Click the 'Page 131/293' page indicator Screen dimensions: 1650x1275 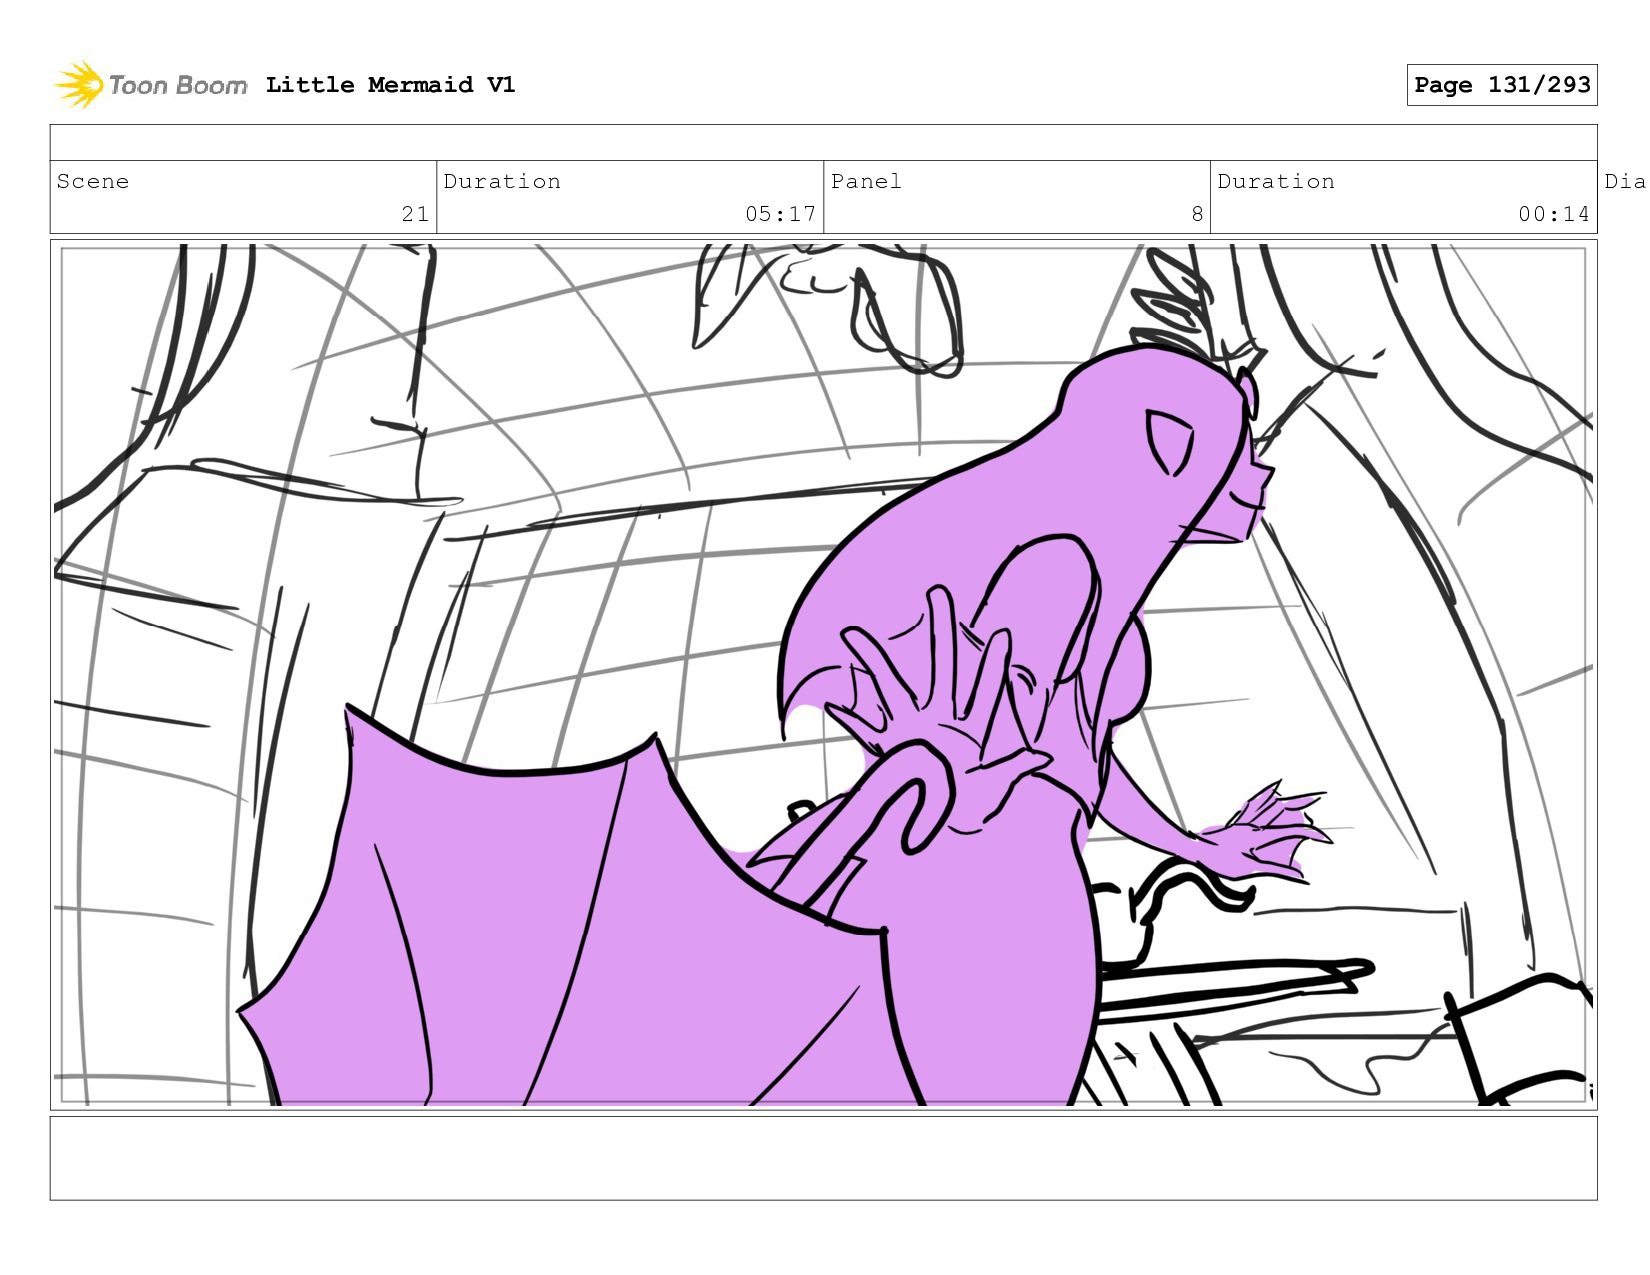[1502, 85]
